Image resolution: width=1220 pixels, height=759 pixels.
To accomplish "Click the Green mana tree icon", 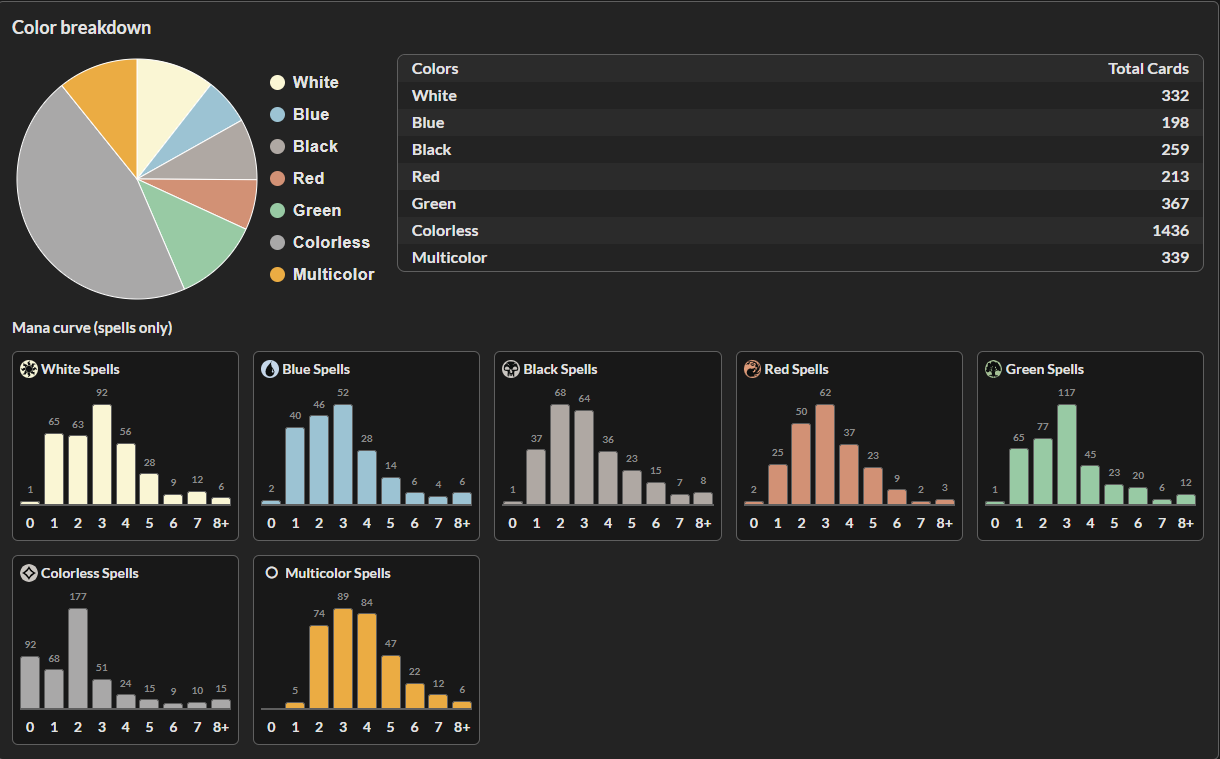I will [994, 369].
